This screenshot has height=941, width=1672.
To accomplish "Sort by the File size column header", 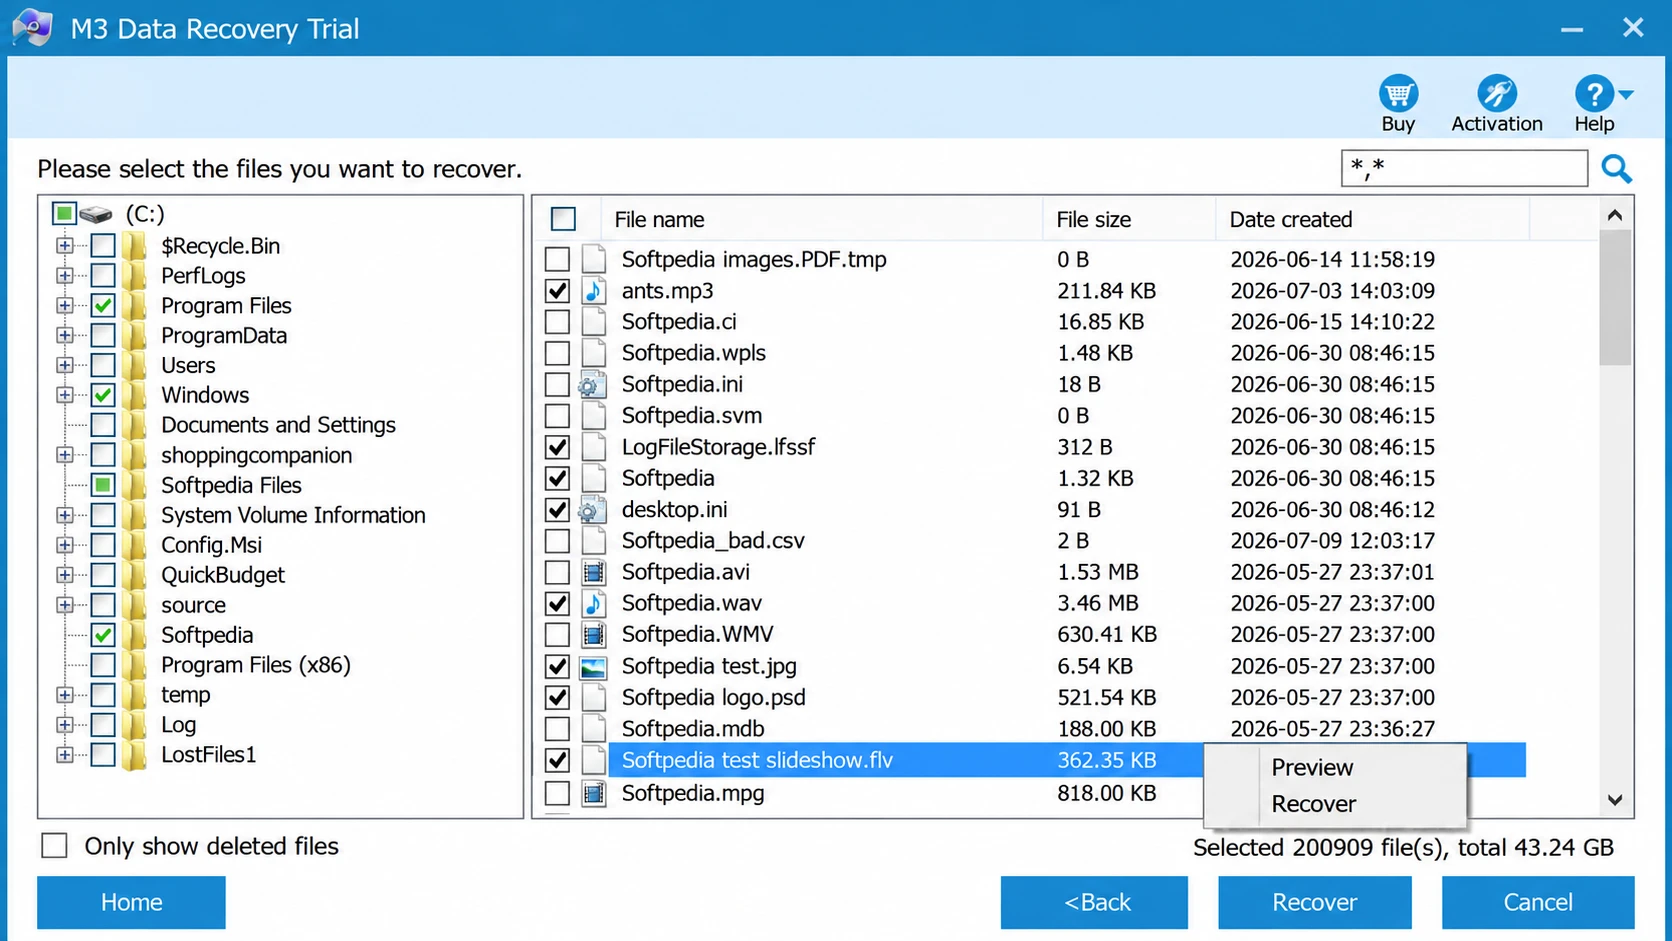I will pyautogui.click(x=1129, y=219).
